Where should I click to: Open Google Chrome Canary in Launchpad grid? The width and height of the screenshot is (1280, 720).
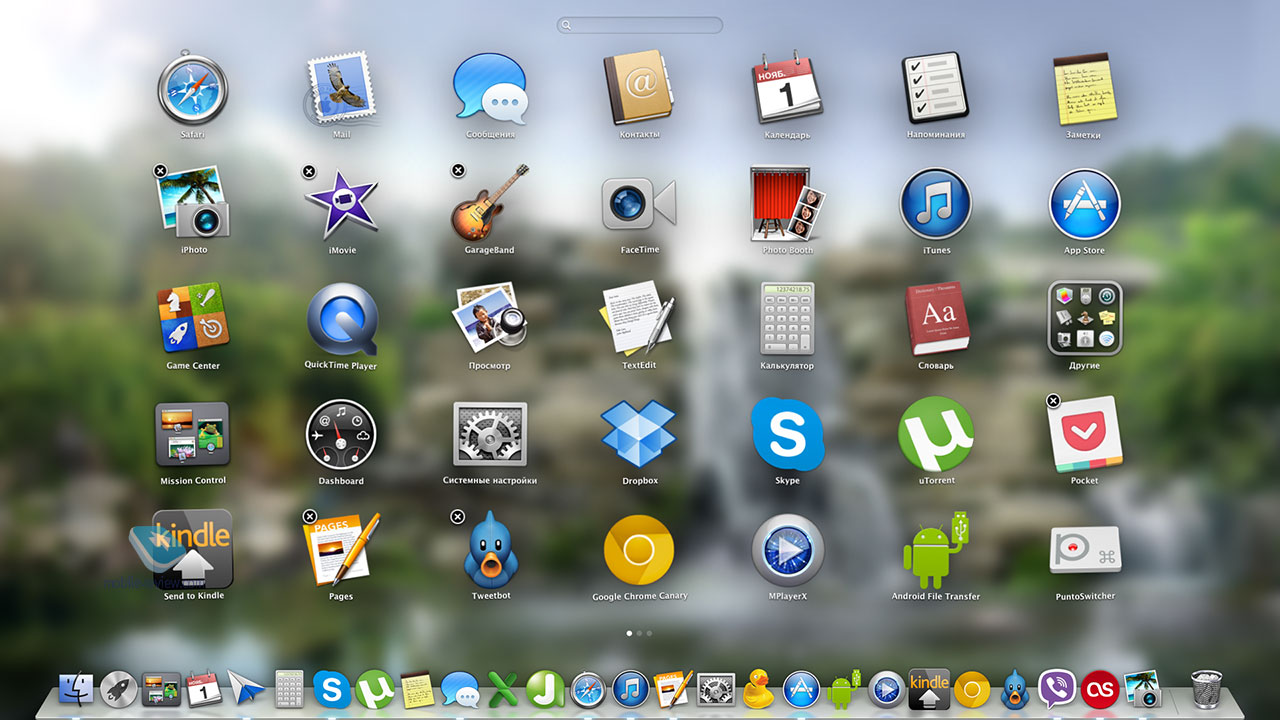[x=640, y=551]
